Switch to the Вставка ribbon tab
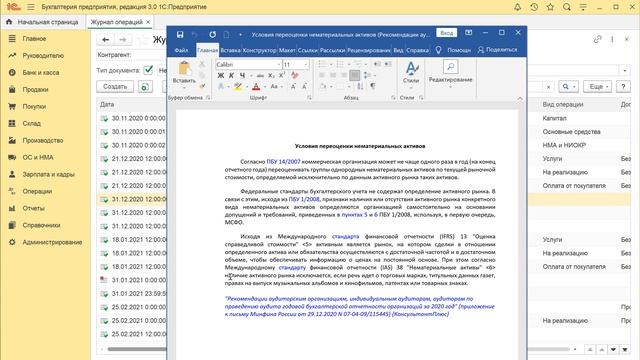The image size is (640, 360). [230, 50]
